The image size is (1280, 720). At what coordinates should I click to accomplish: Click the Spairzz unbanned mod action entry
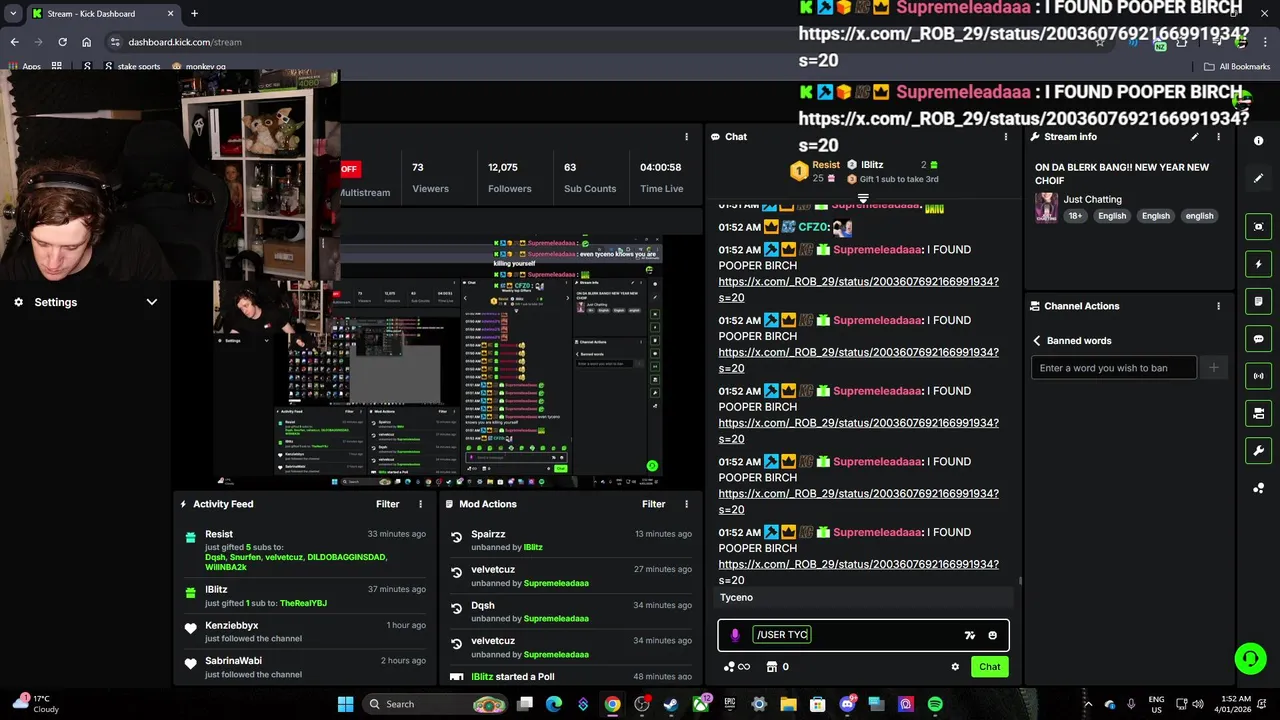(x=570, y=541)
